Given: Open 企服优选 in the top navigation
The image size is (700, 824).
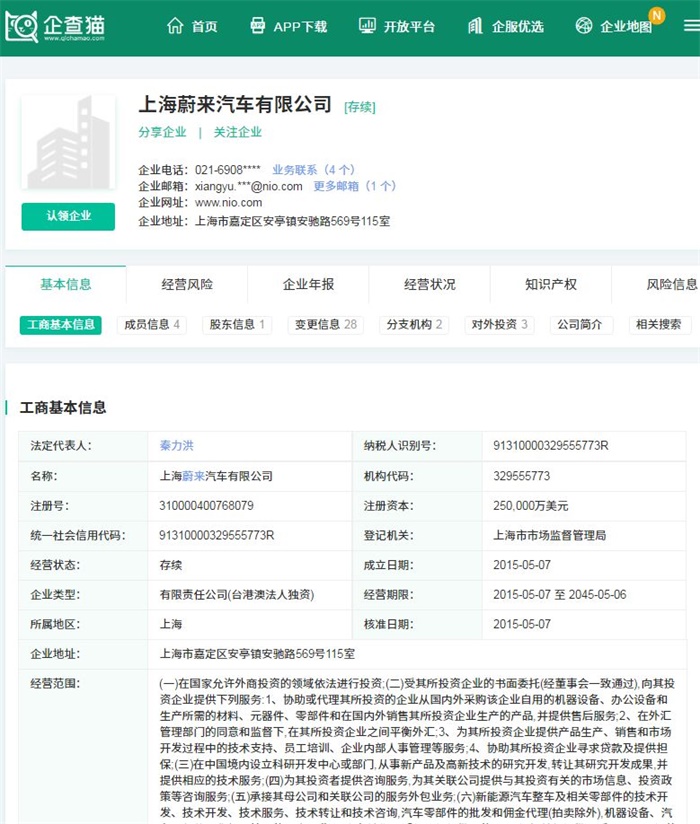Looking at the screenshot, I should tap(517, 26).
